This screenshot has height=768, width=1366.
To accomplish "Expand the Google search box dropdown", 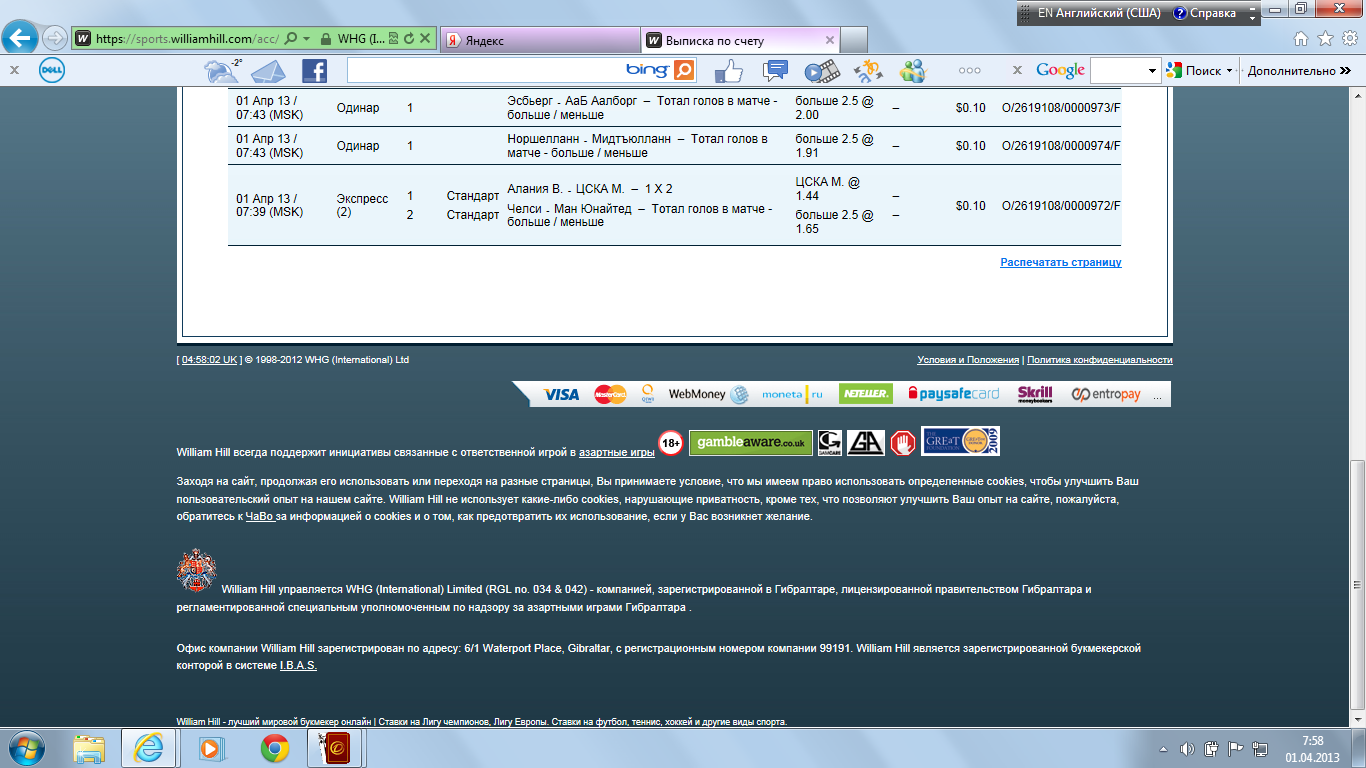I will coord(1153,70).
